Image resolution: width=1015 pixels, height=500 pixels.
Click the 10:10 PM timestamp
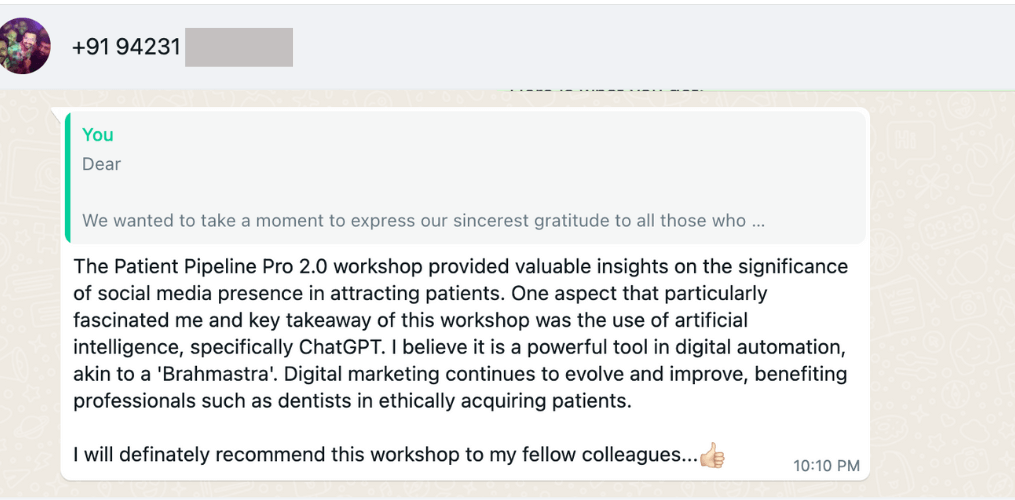coord(826,465)
